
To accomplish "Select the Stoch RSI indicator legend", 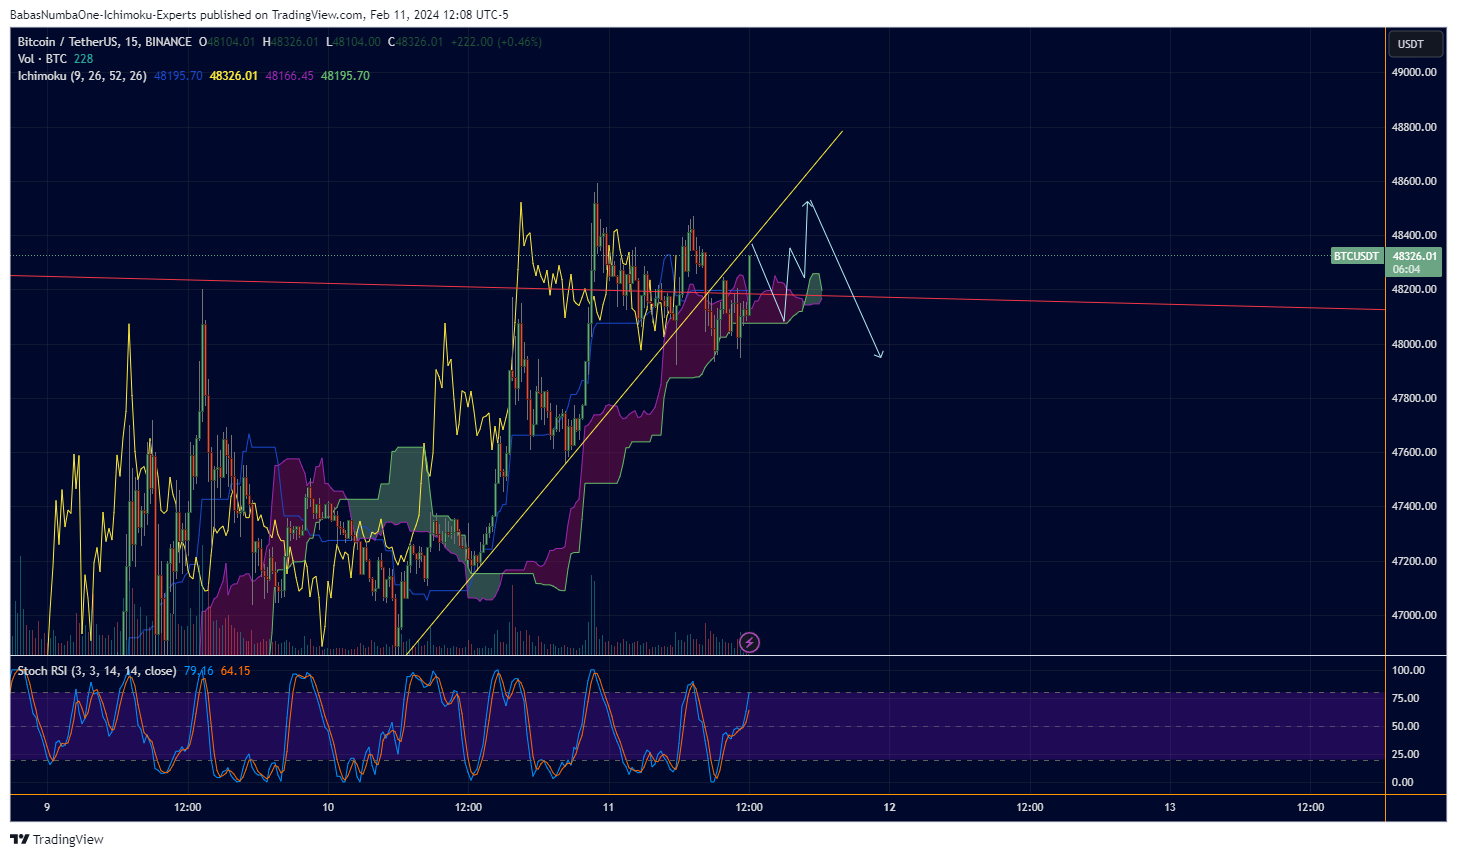I will 97,671.
